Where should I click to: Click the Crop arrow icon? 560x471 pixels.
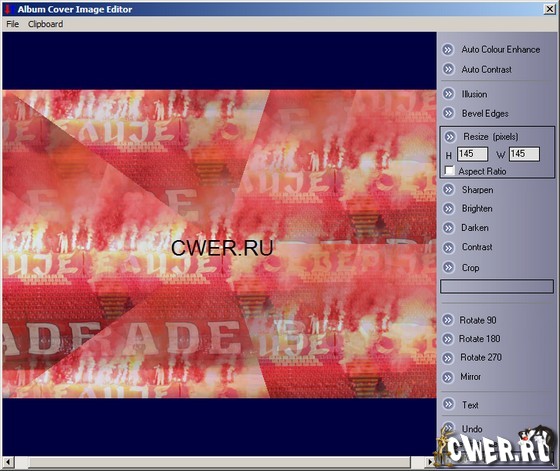click(x=448, y=267)
